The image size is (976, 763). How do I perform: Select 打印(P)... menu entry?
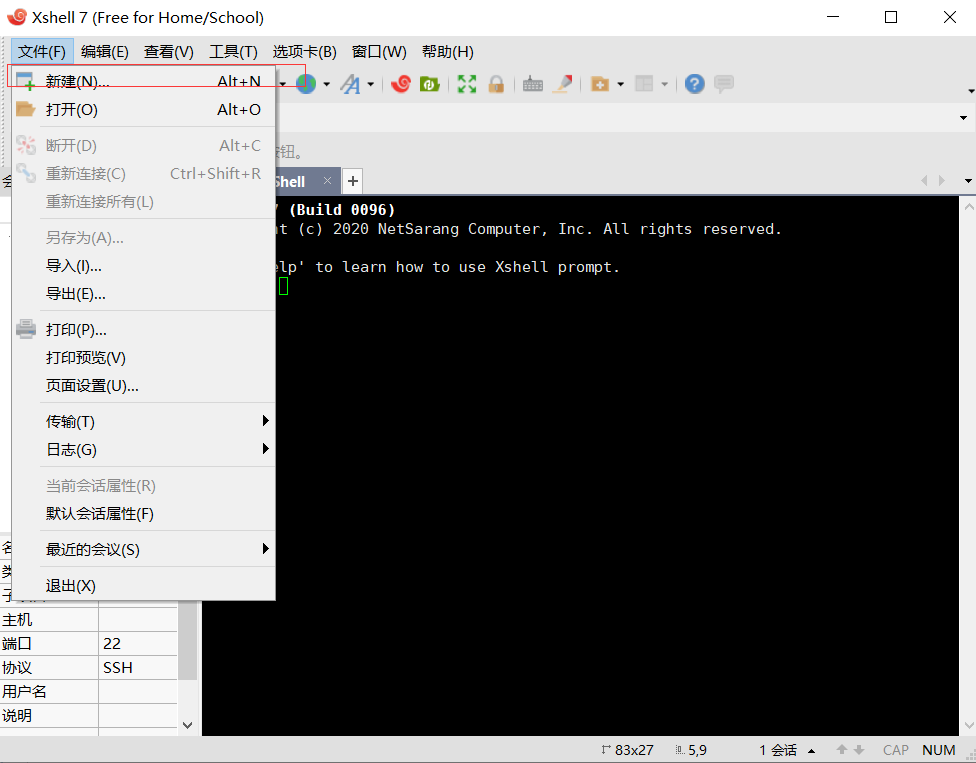click(x=144, y=330)
